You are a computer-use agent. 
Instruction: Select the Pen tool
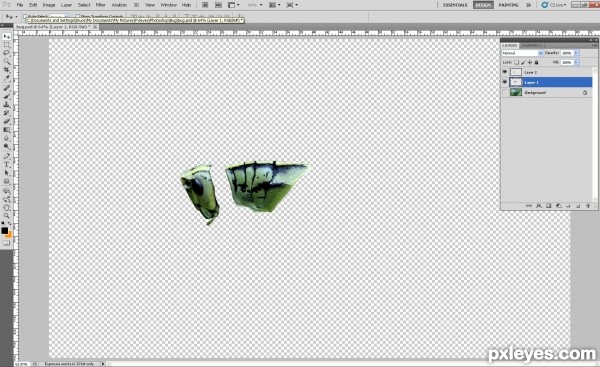pyautogui.click(x=7, y=156)
